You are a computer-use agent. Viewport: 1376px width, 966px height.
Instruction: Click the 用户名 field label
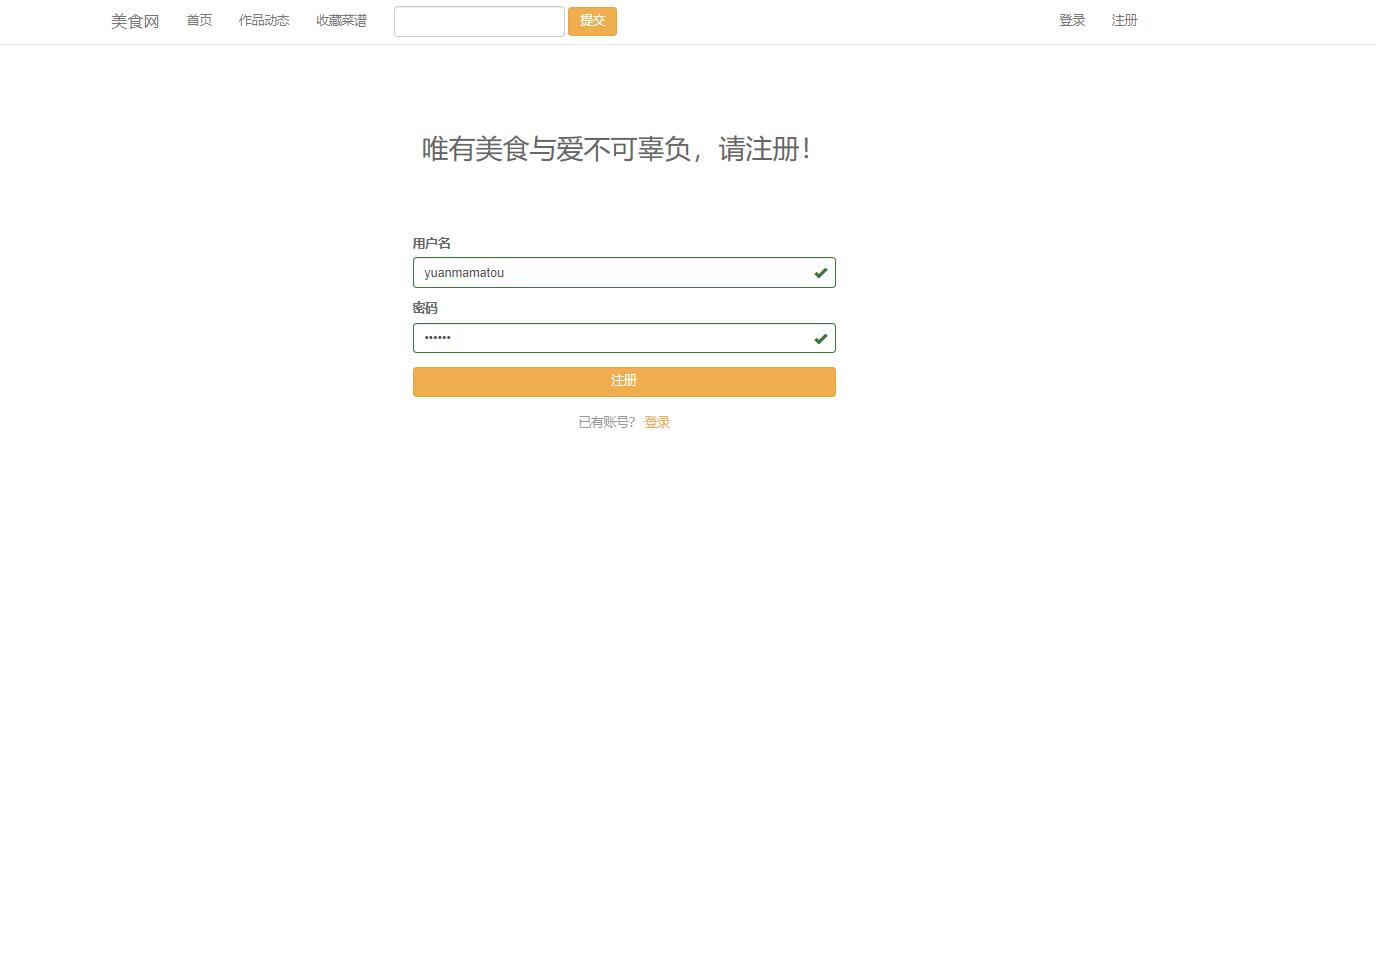point(431,243)
